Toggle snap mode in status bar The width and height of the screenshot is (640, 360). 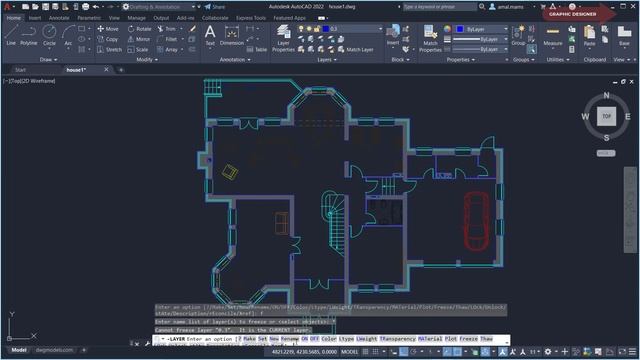coord(376,351)
